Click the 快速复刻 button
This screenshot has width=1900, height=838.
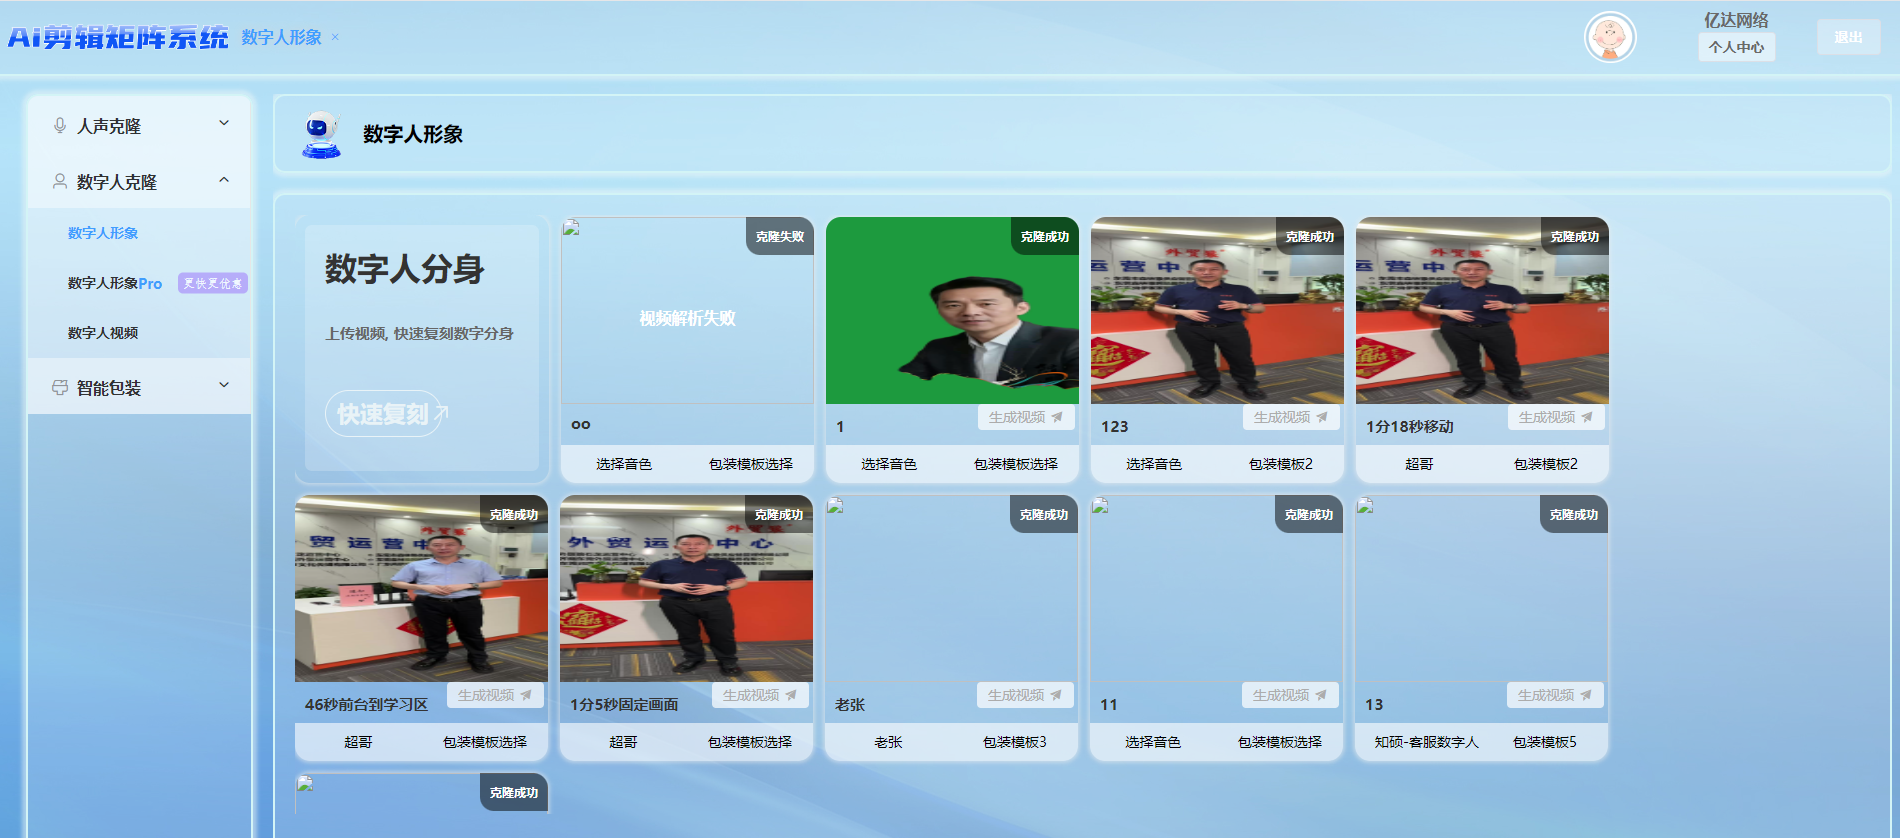point(383,414)
